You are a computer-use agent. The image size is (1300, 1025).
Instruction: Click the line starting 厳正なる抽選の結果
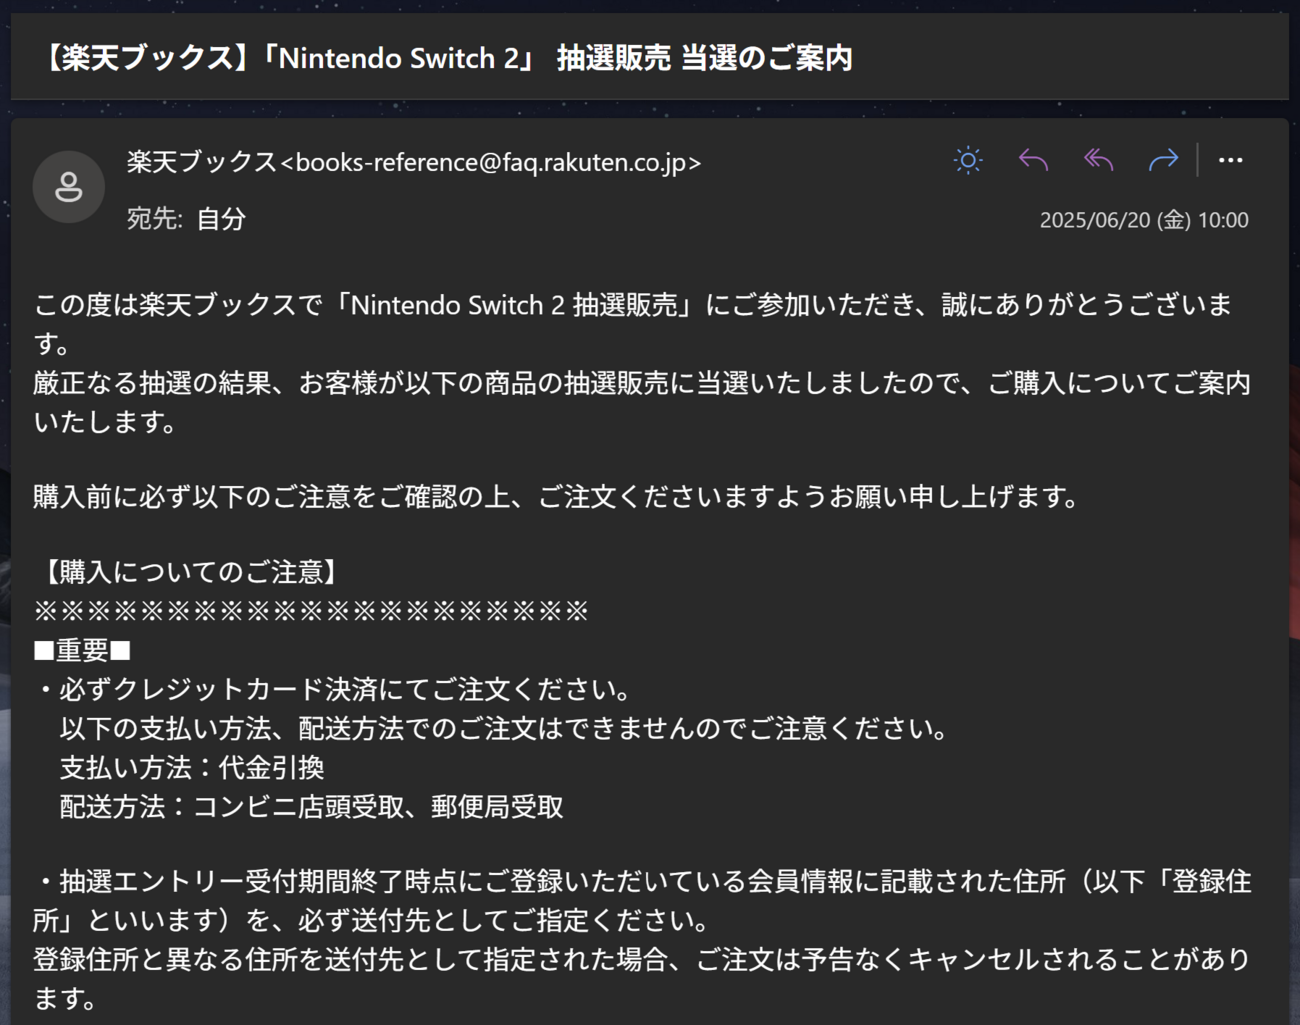point(642,402)
